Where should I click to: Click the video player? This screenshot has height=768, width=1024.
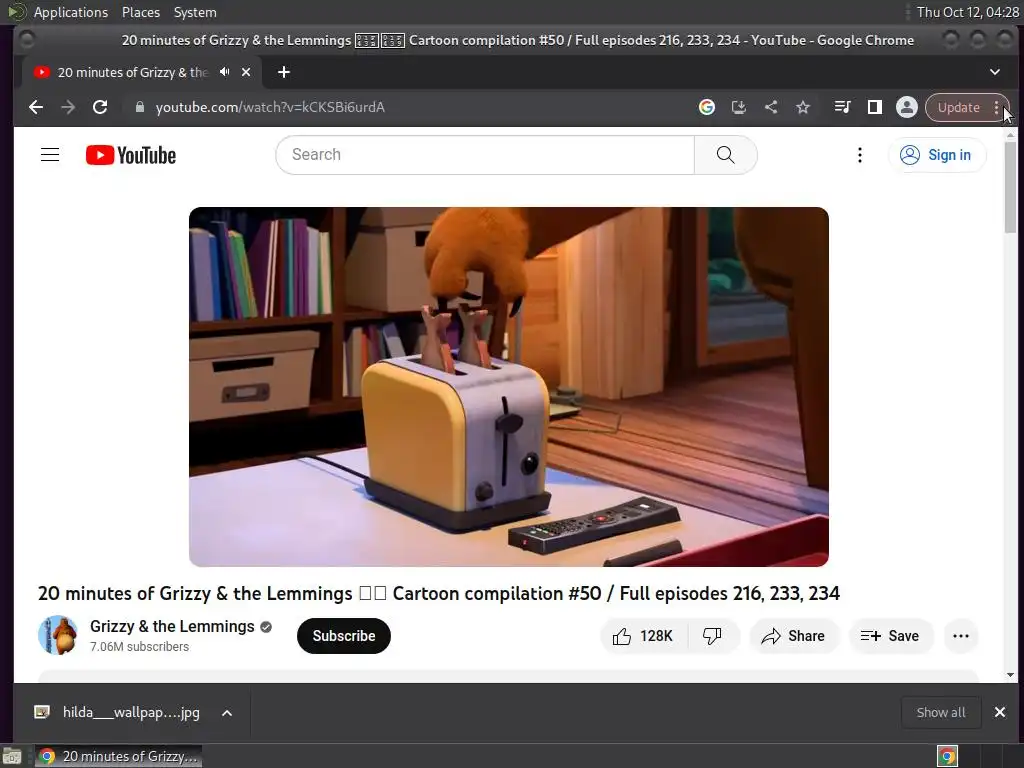pyautogui.click(x=509, y=387)
